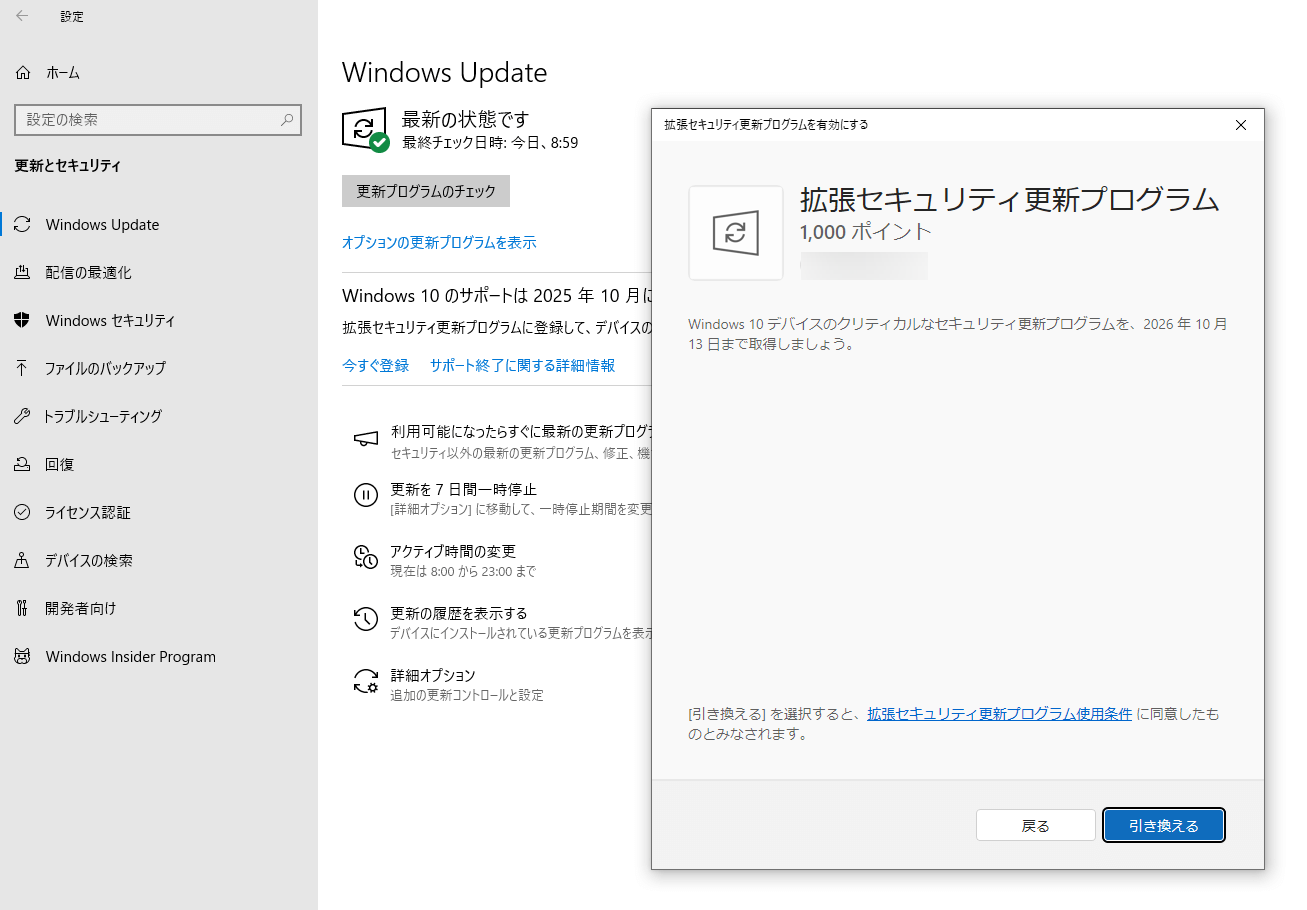Select ライセンス認証 in the sidebar
Screen dimensions: 1307x910
click(x=87, y=513)
